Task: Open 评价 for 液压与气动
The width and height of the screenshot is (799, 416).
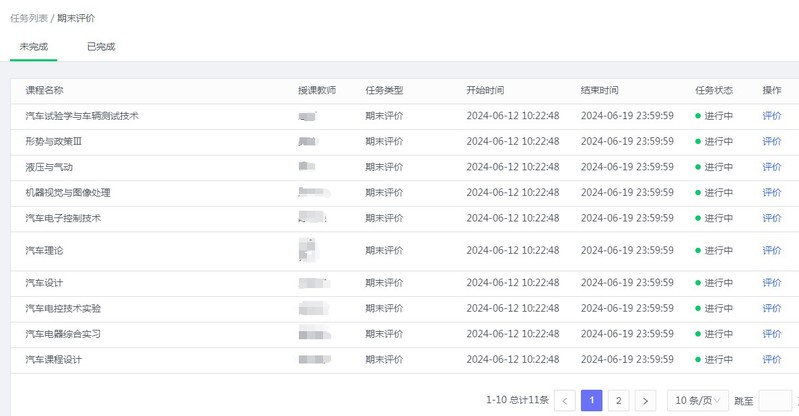Action: pos(772,167)
